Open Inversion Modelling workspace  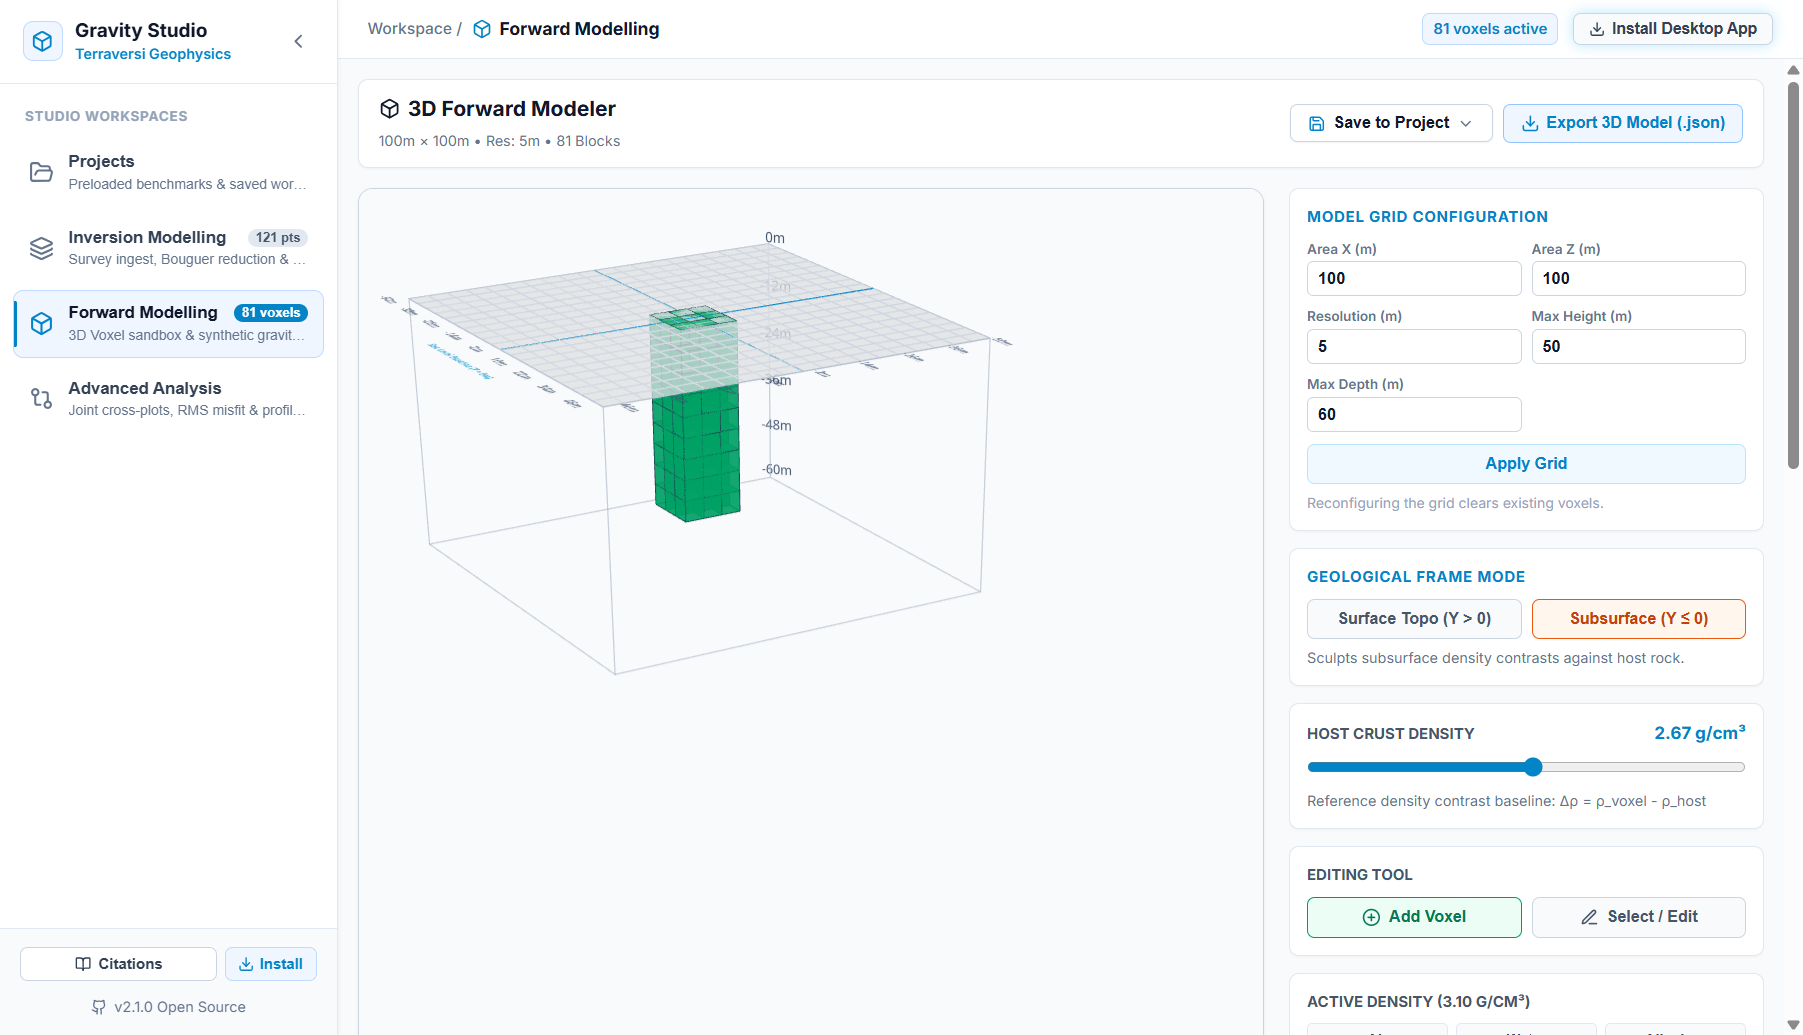click(168, 248)
